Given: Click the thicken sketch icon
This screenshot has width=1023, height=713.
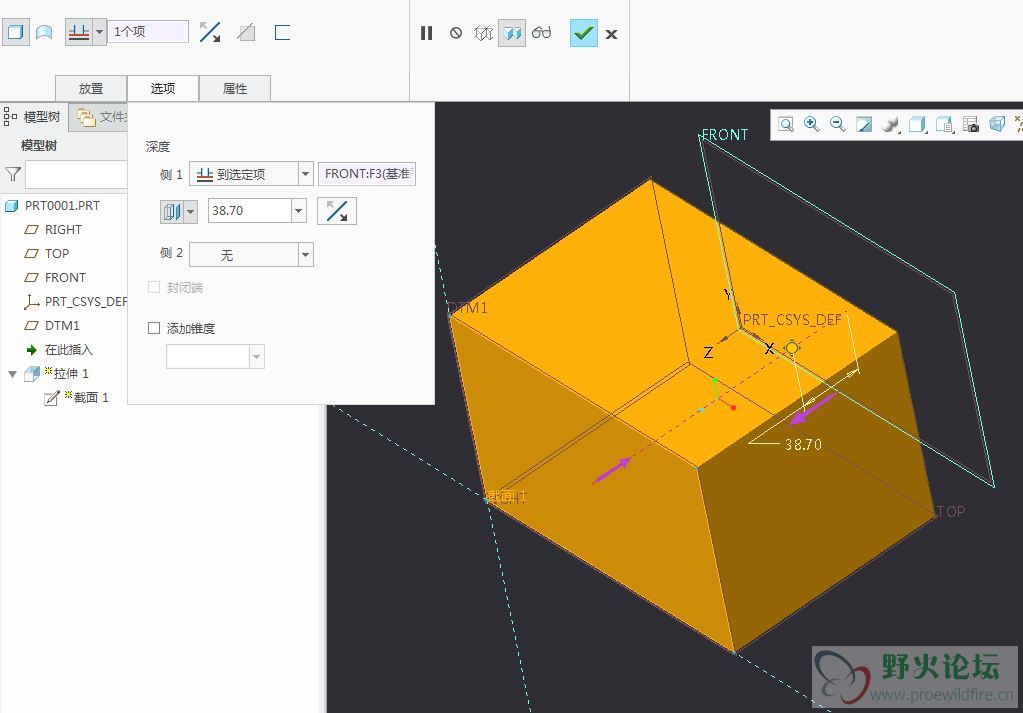Looking at the screenshot, I should 282,32.
